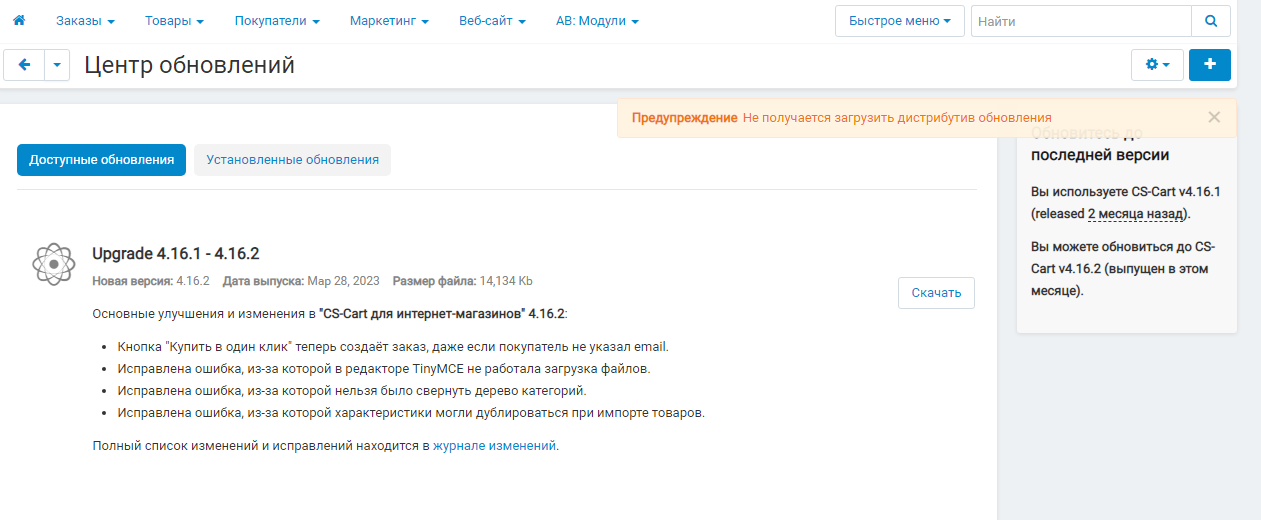The width and height of the screenshot is (1261, 520).
Task: Click the Скачать button
Action: [x=936, y=293]
